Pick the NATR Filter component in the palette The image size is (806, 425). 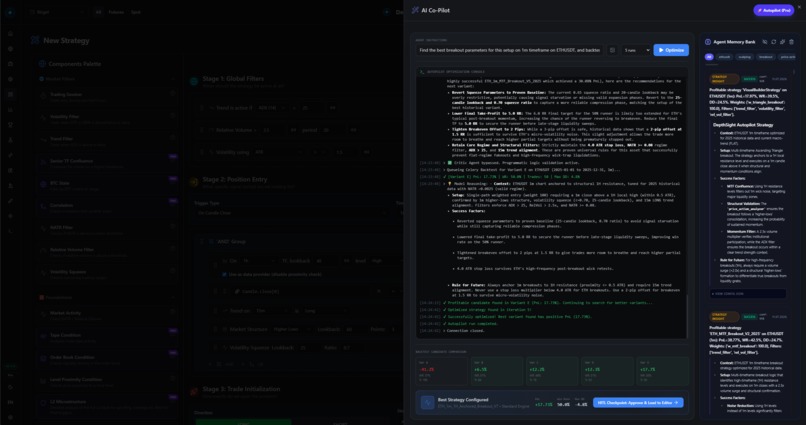[x=107, y=229]
